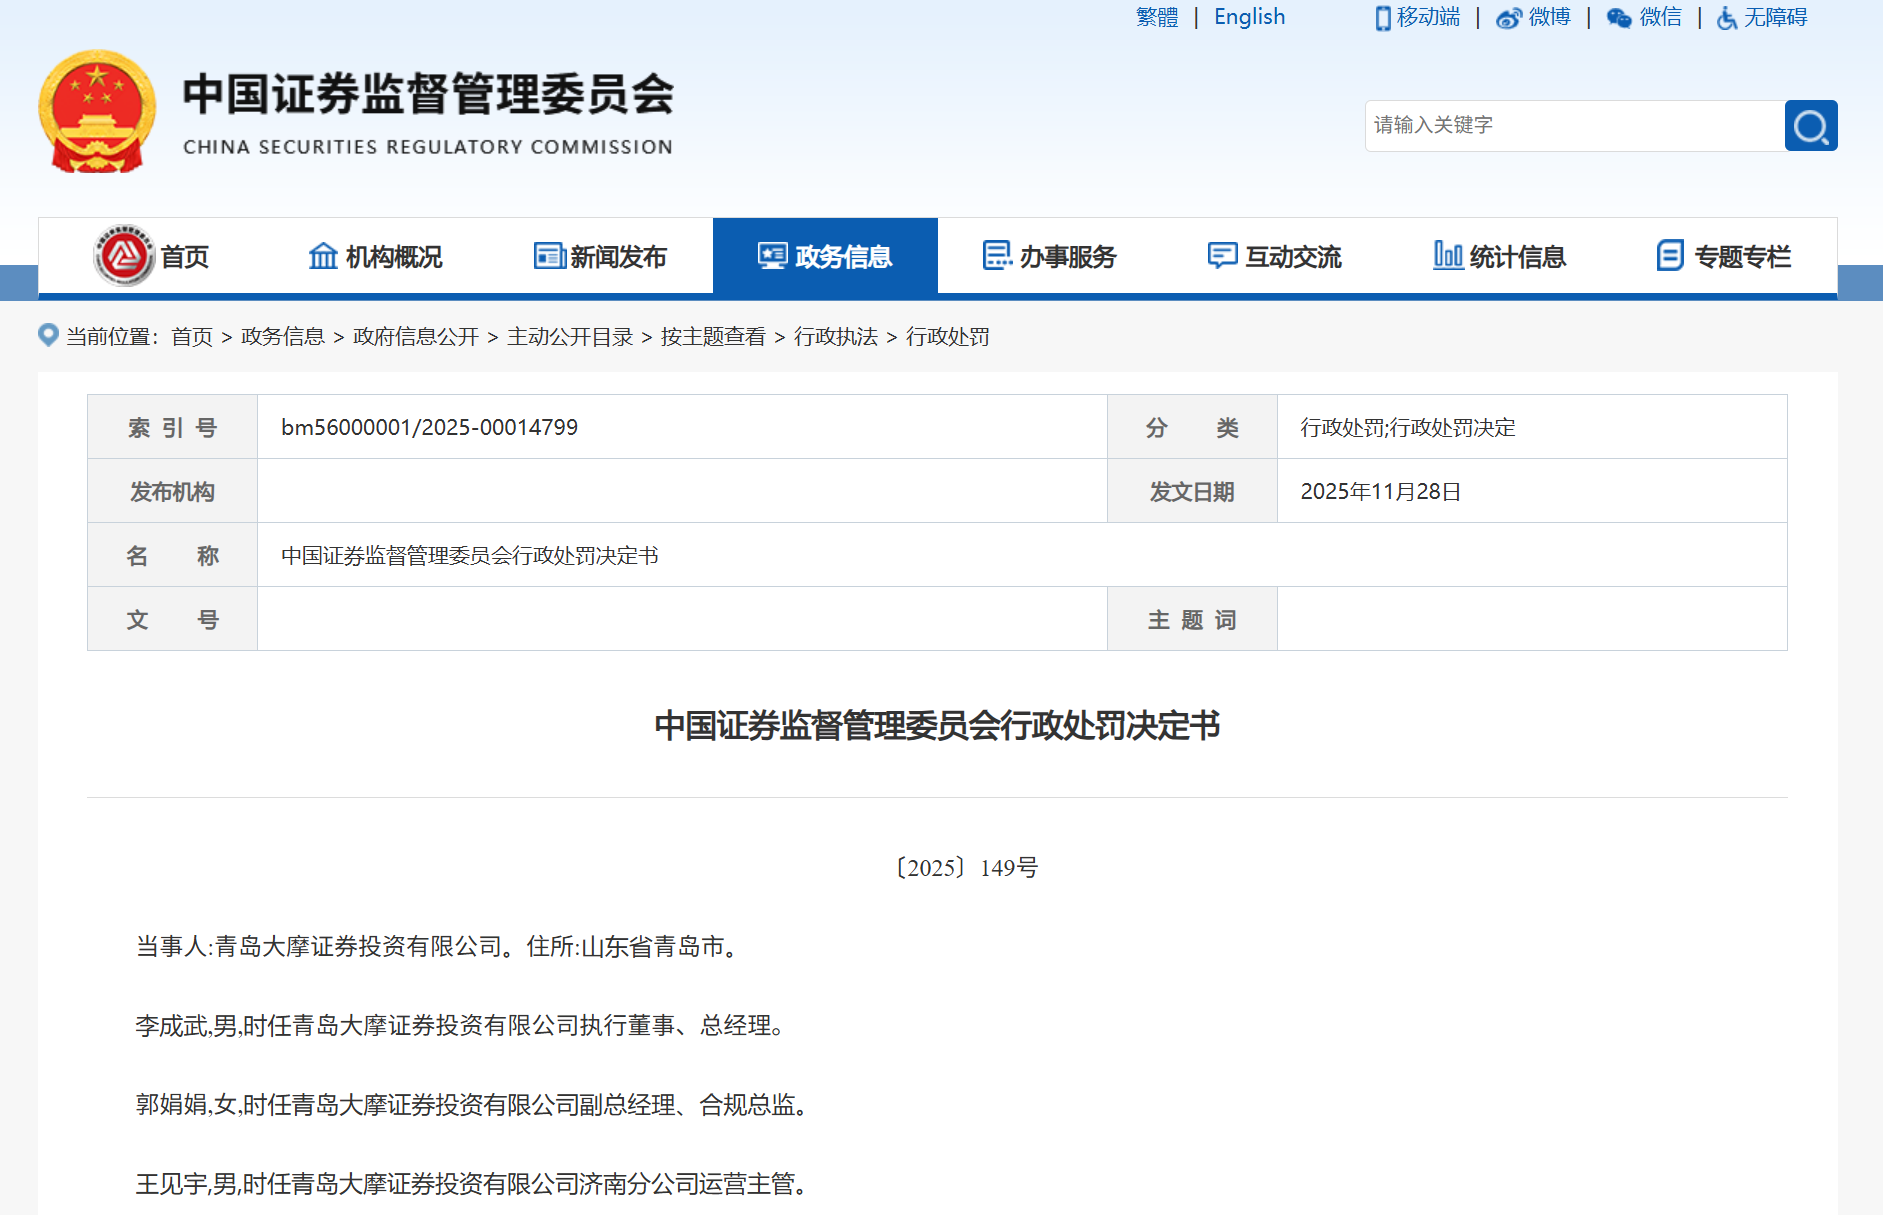1883x1215 pixels.
Task: Click the magnifier search button
Action: 1810,126
